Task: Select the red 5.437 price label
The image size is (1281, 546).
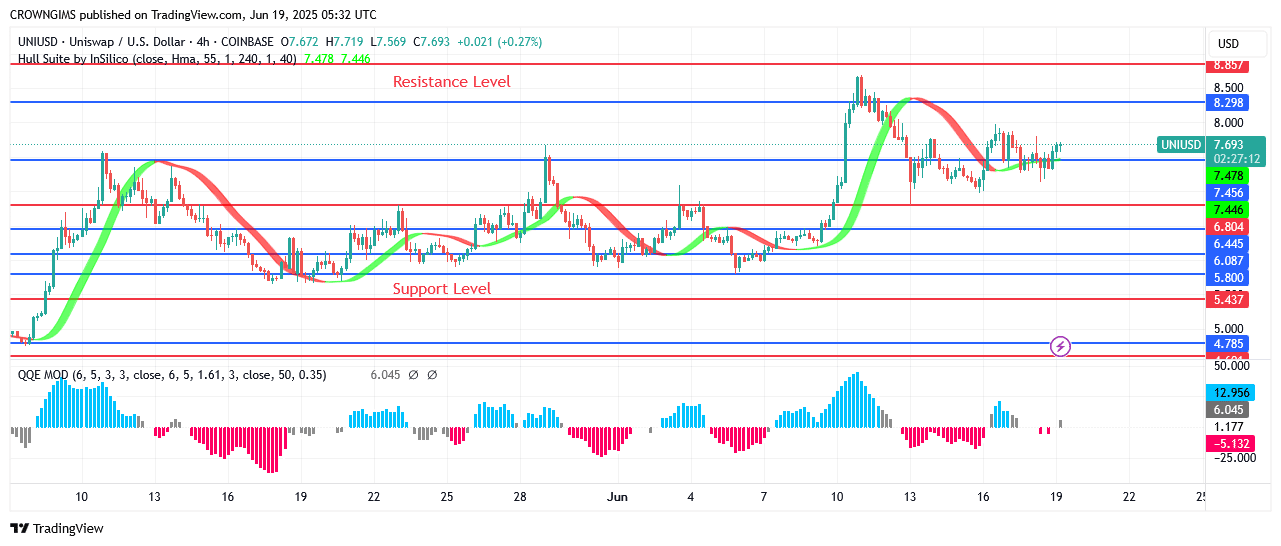Action: [1229, 299]
